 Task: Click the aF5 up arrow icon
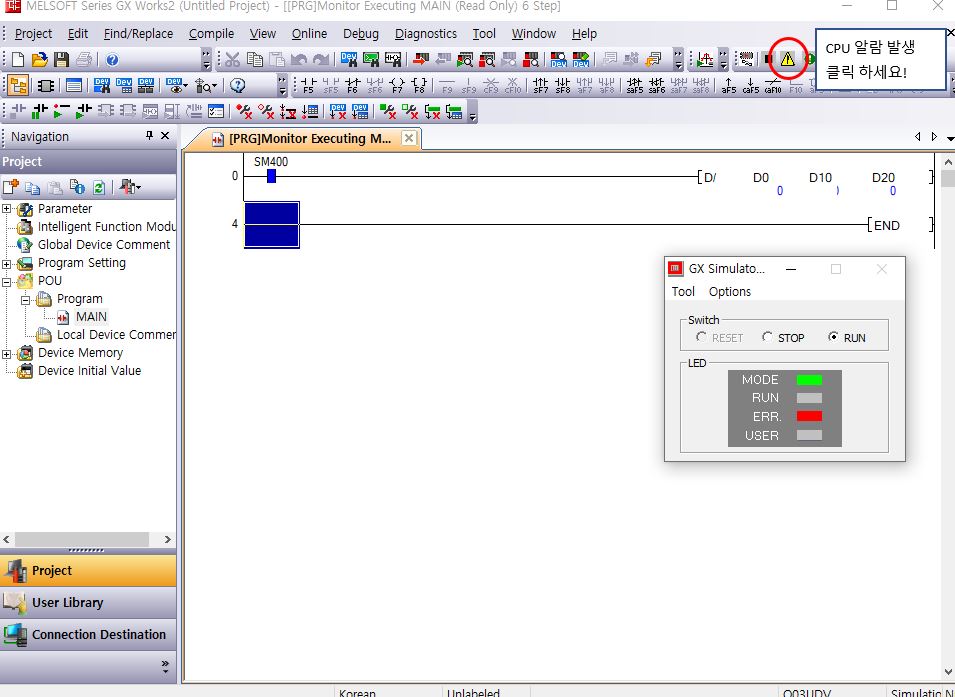coord(728,85)
